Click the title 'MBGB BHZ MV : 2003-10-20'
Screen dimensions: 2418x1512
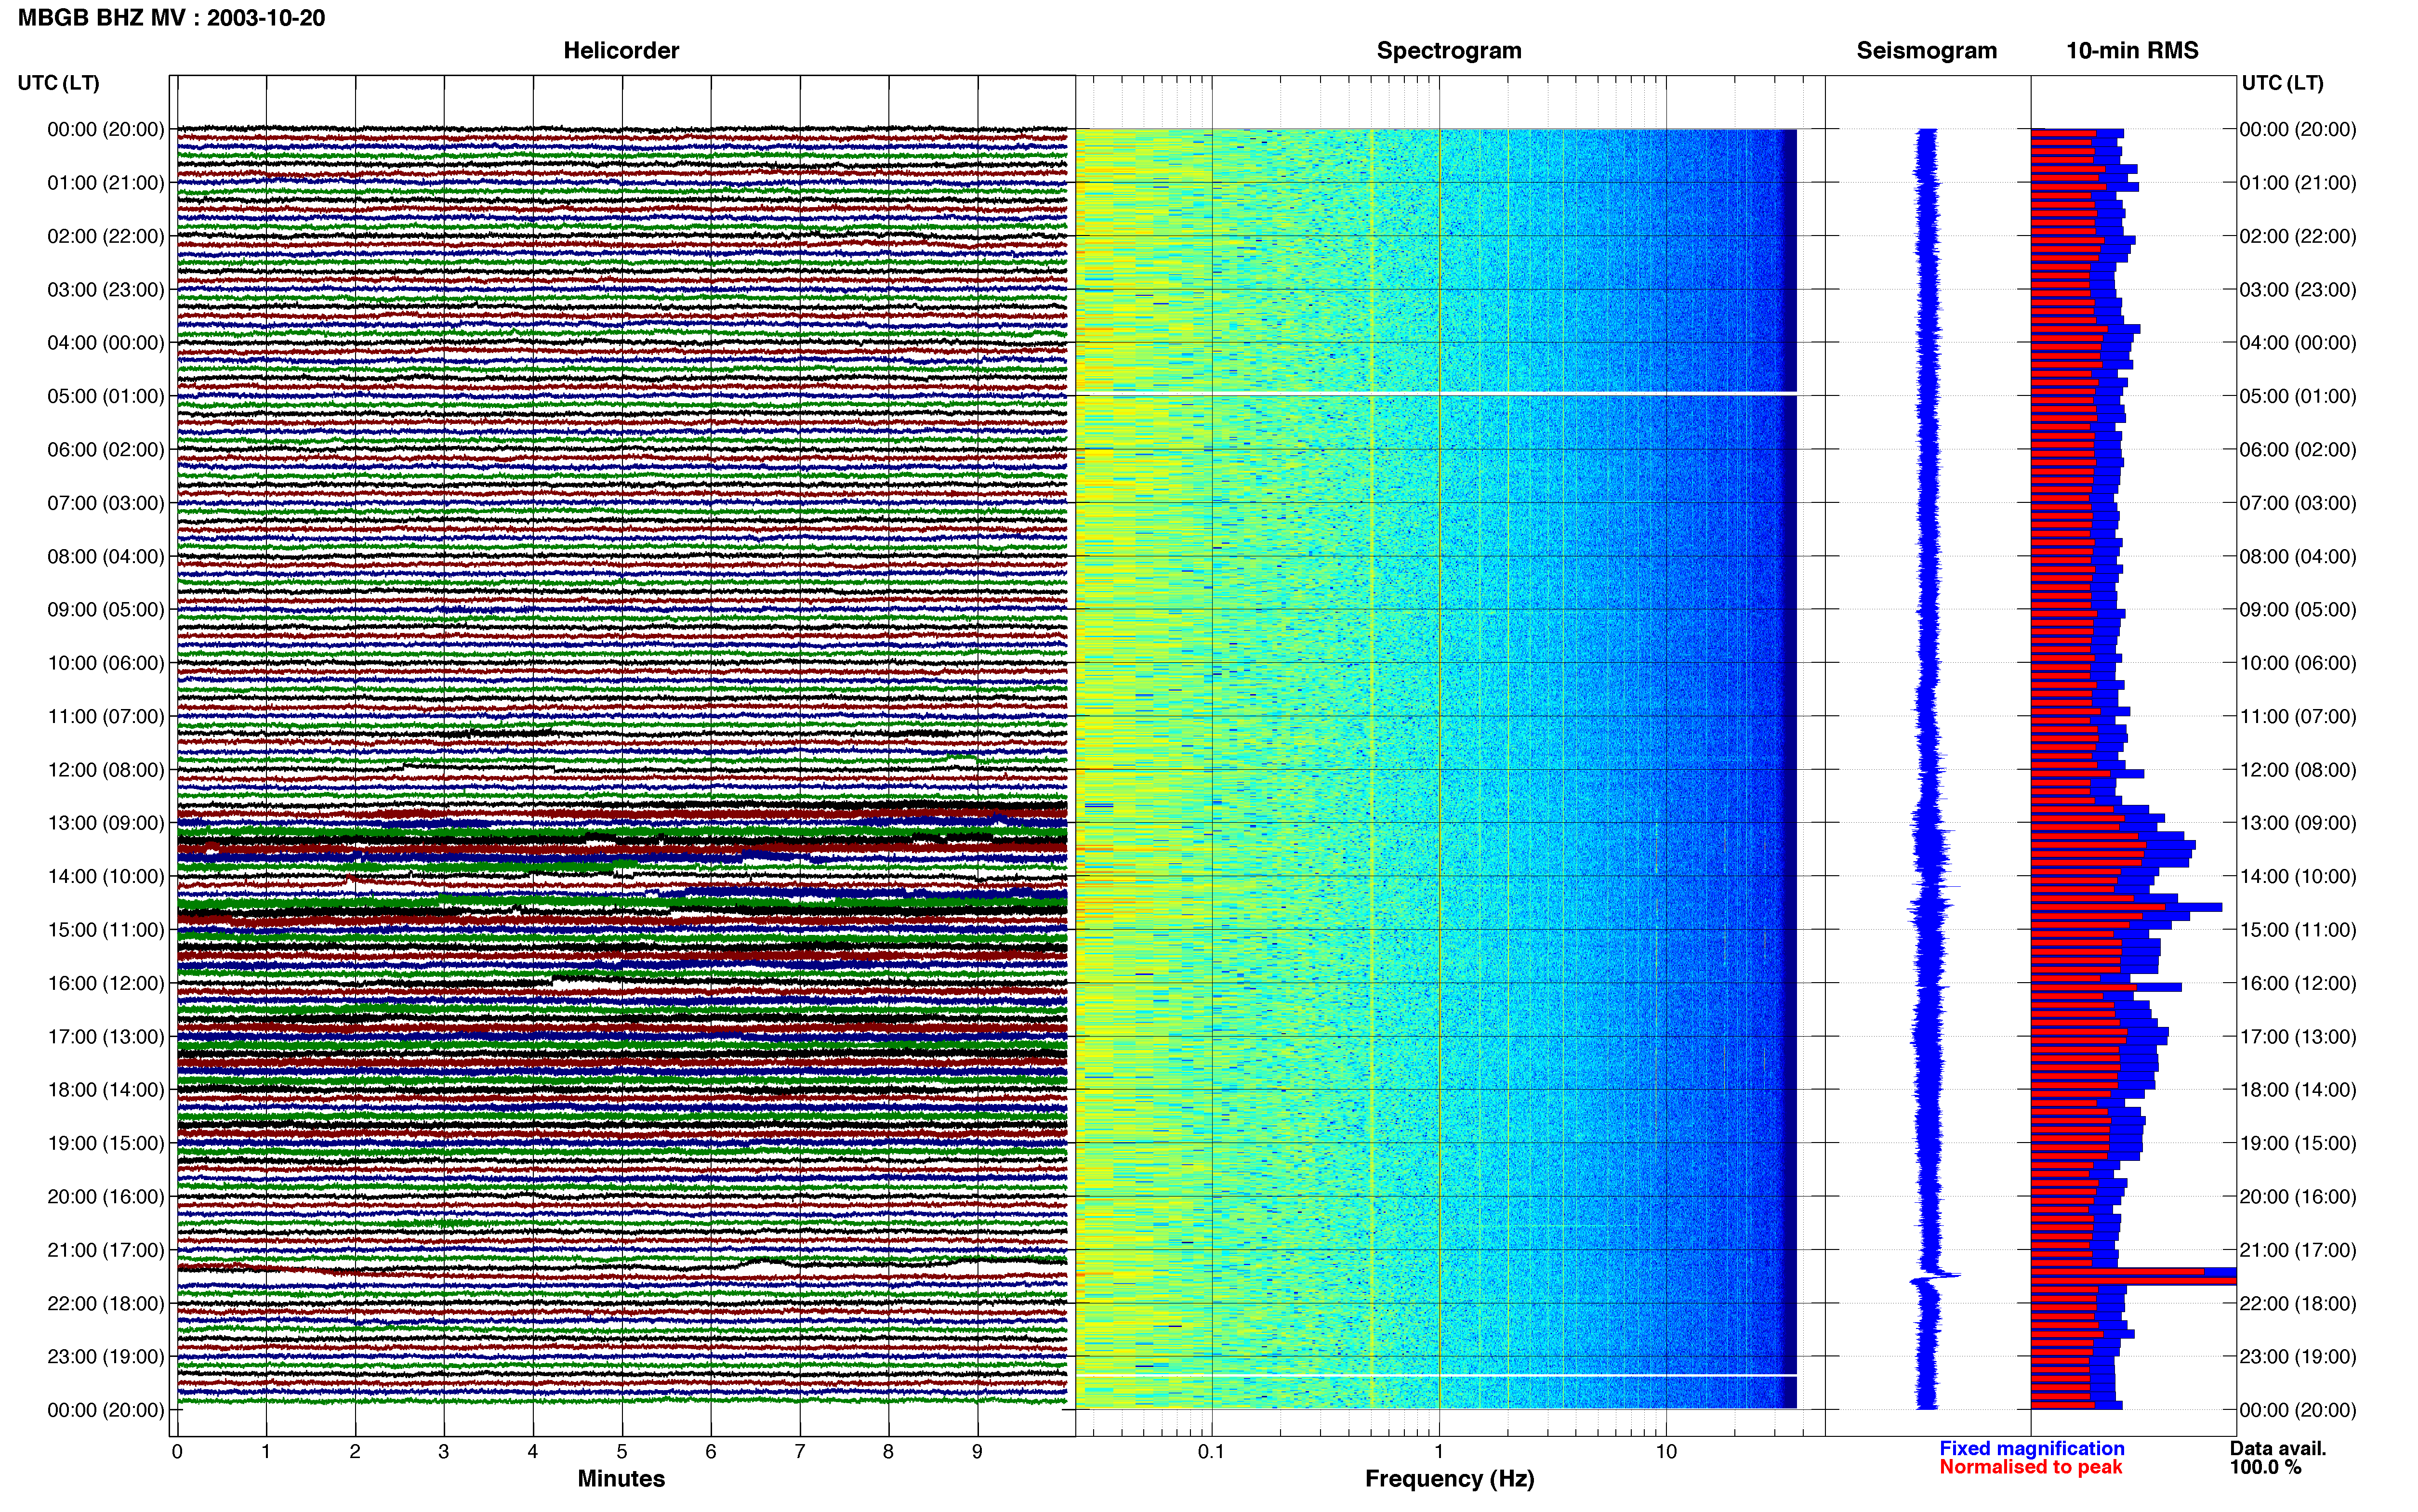point(171,18)
